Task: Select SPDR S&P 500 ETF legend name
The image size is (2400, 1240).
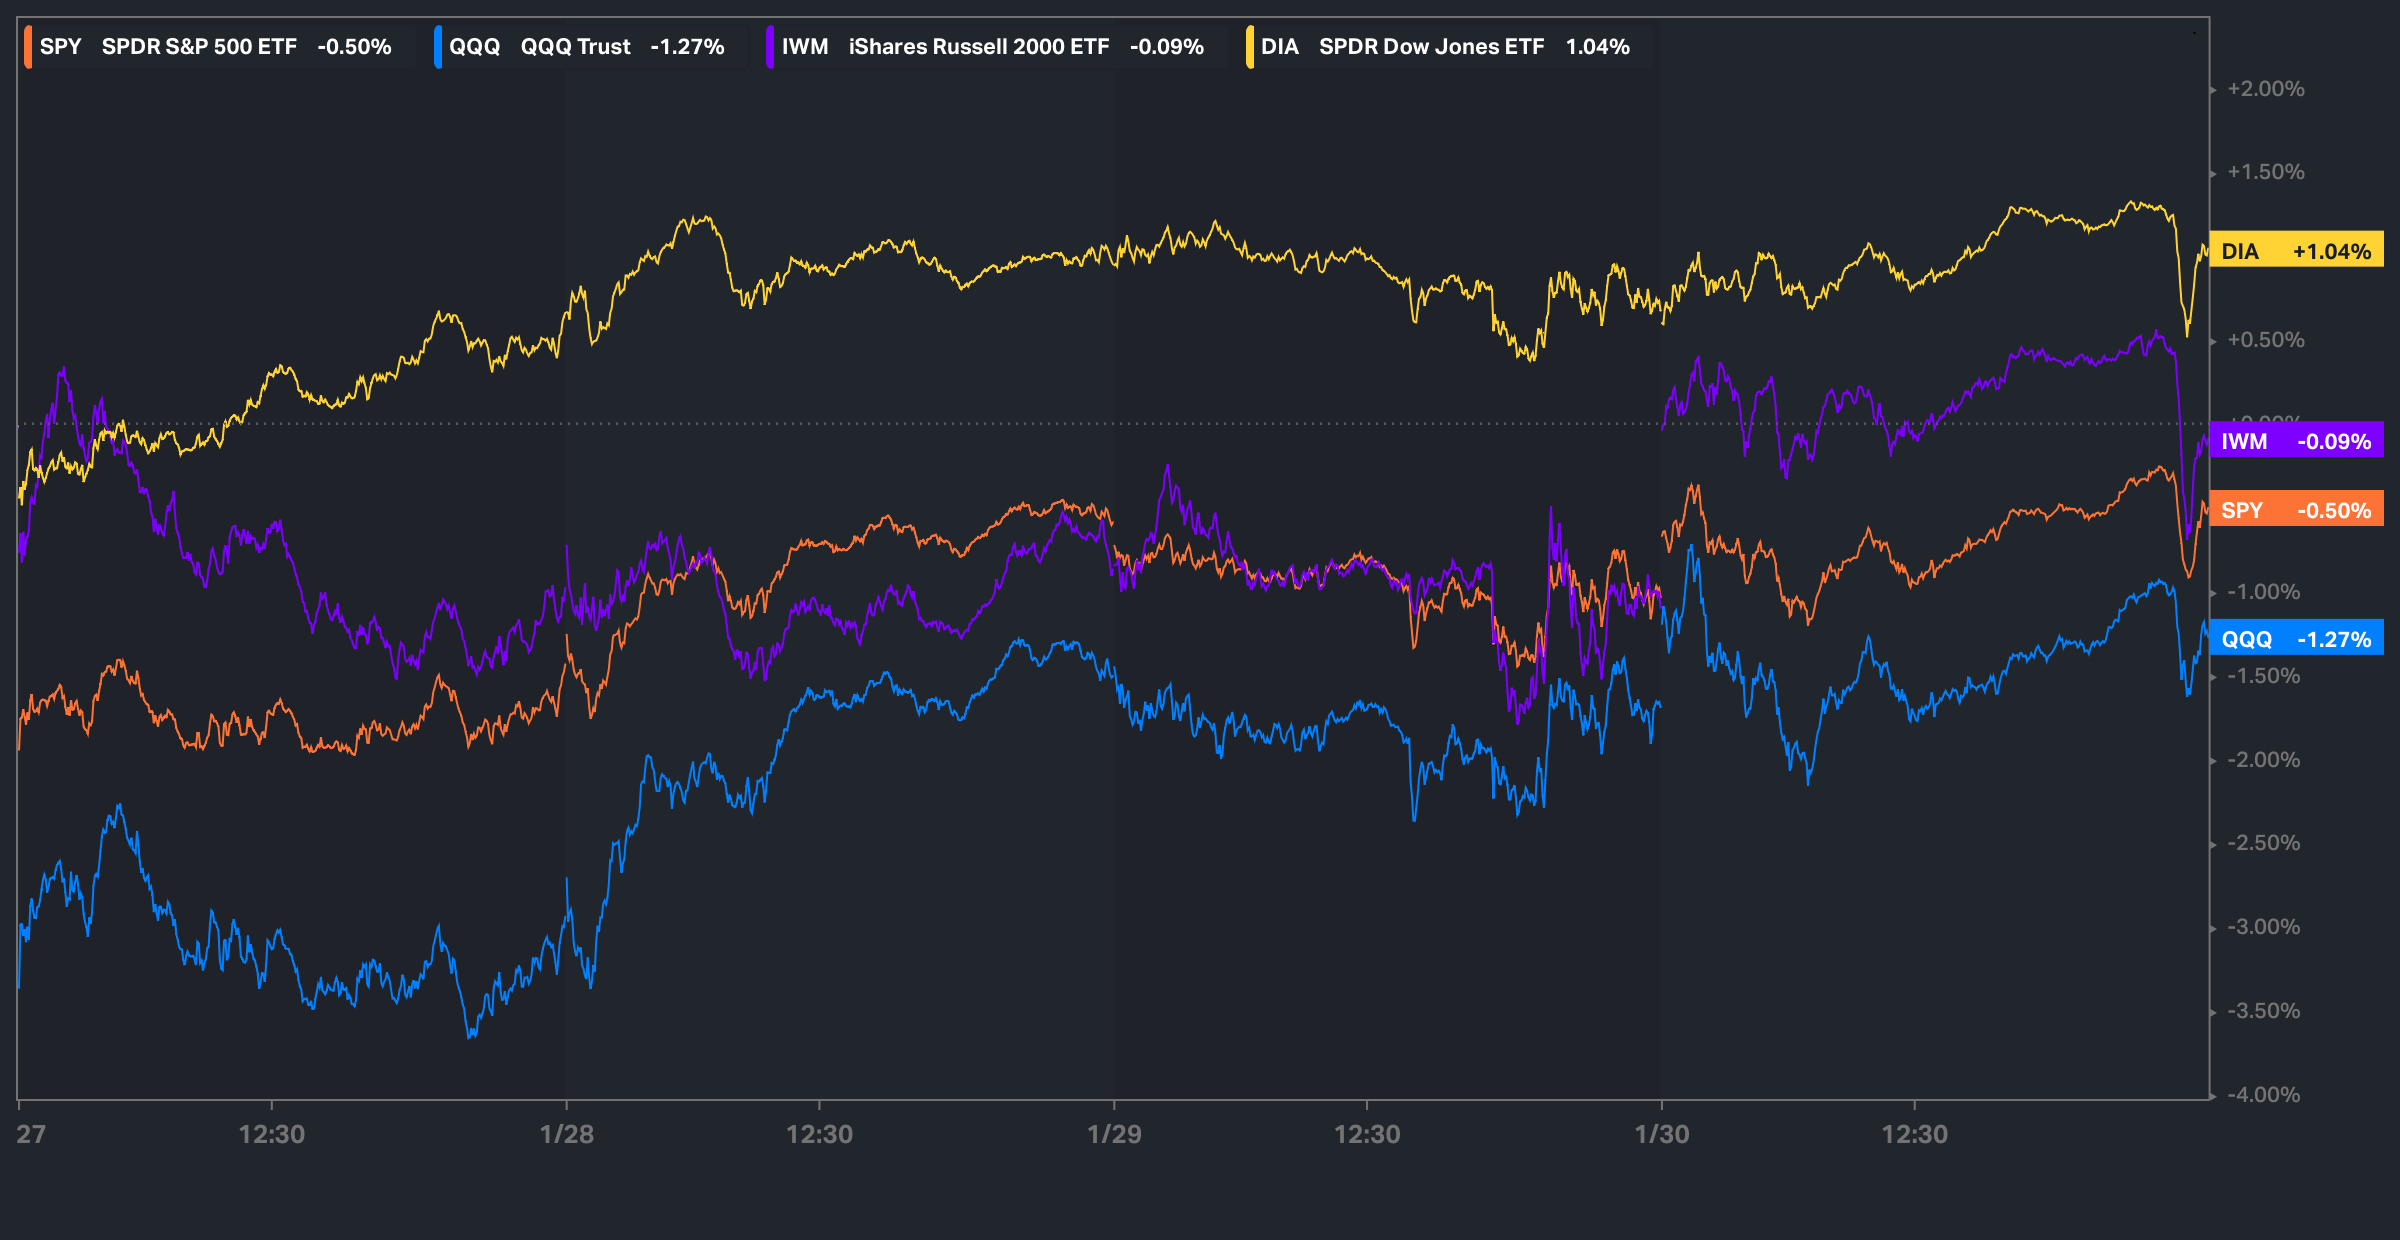Action: coord(199,47)
